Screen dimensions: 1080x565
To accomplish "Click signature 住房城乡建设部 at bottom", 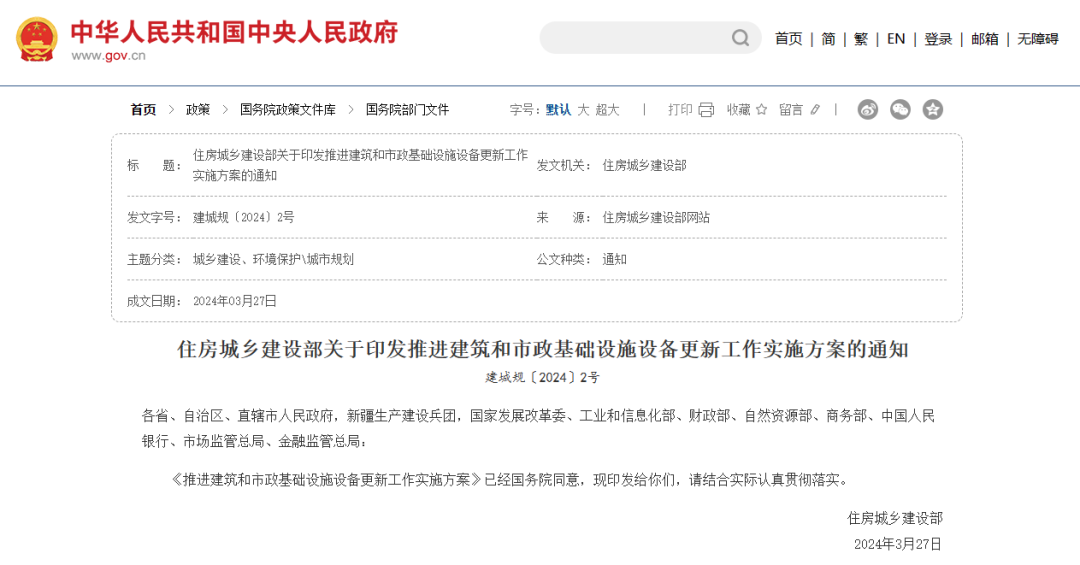I will point(895,518).
